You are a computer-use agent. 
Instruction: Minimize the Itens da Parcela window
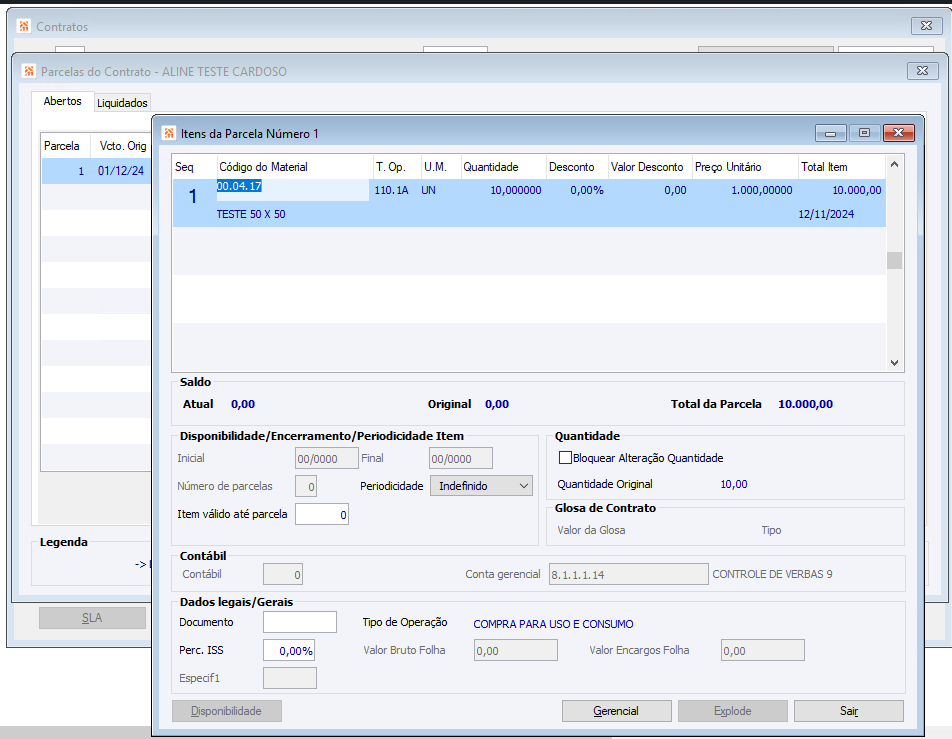tap(830, 133)
